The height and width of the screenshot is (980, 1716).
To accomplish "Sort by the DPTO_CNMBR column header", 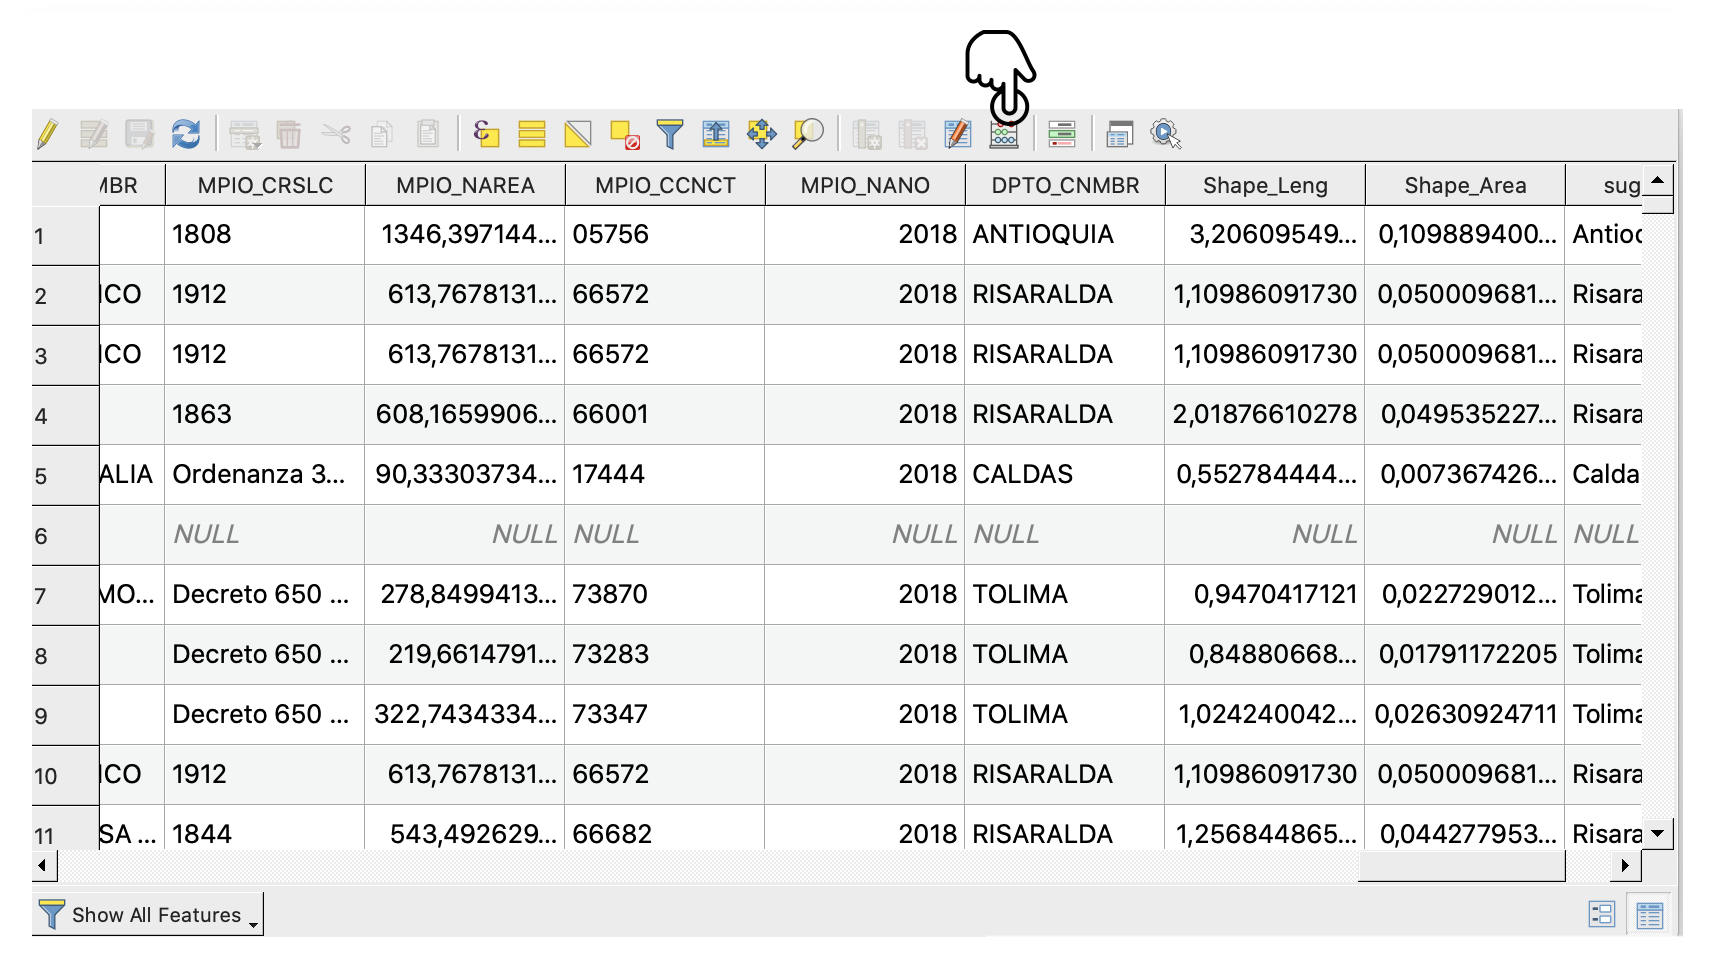I will click(1065, 185).
